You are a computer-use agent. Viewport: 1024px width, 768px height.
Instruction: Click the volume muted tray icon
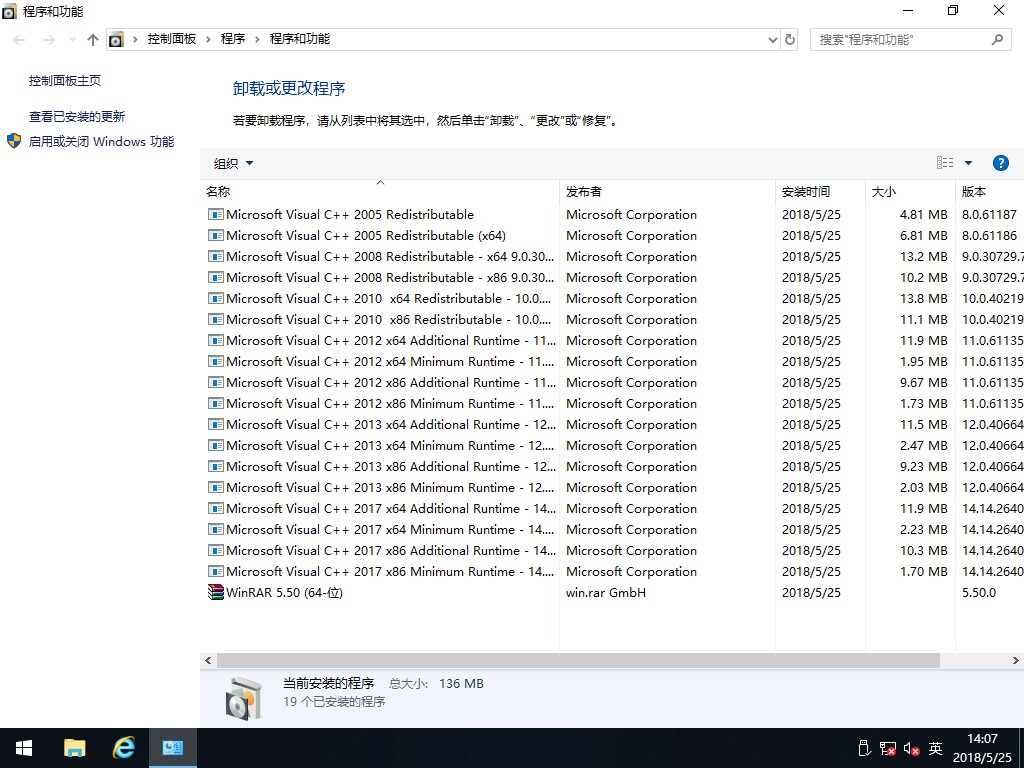click(x=911, y=748)
